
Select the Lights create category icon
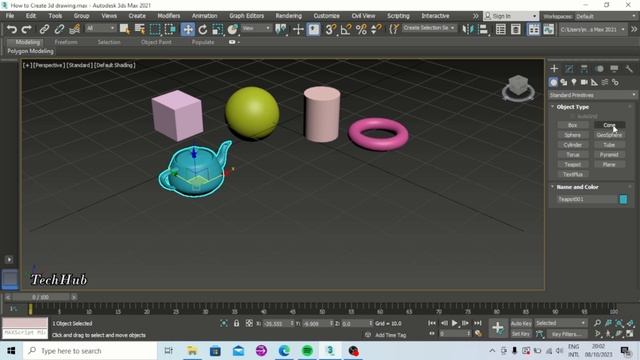pyautogui.click(x=574, y=82)
